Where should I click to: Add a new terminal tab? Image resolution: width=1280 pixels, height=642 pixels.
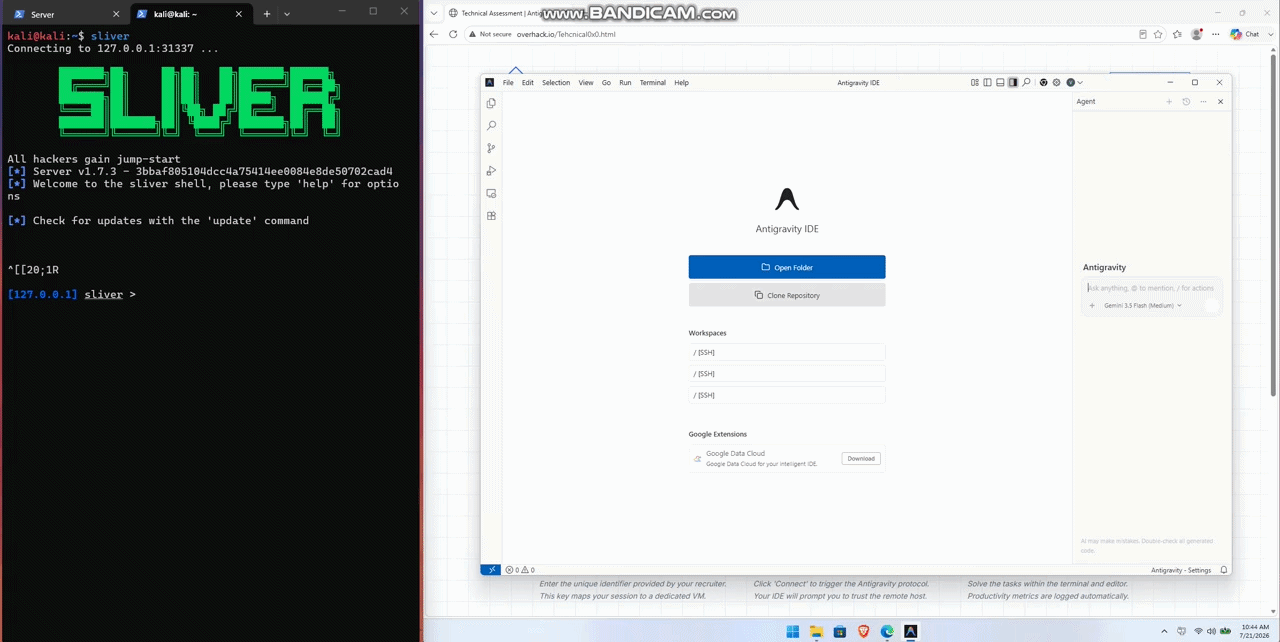[267, 14]
